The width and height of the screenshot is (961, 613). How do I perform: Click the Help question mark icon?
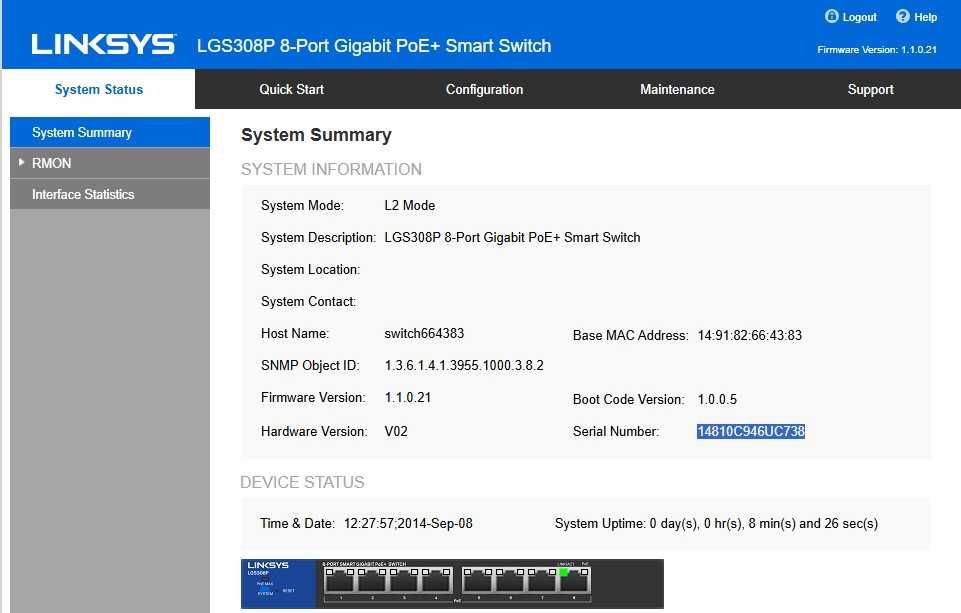coord(902,17)
